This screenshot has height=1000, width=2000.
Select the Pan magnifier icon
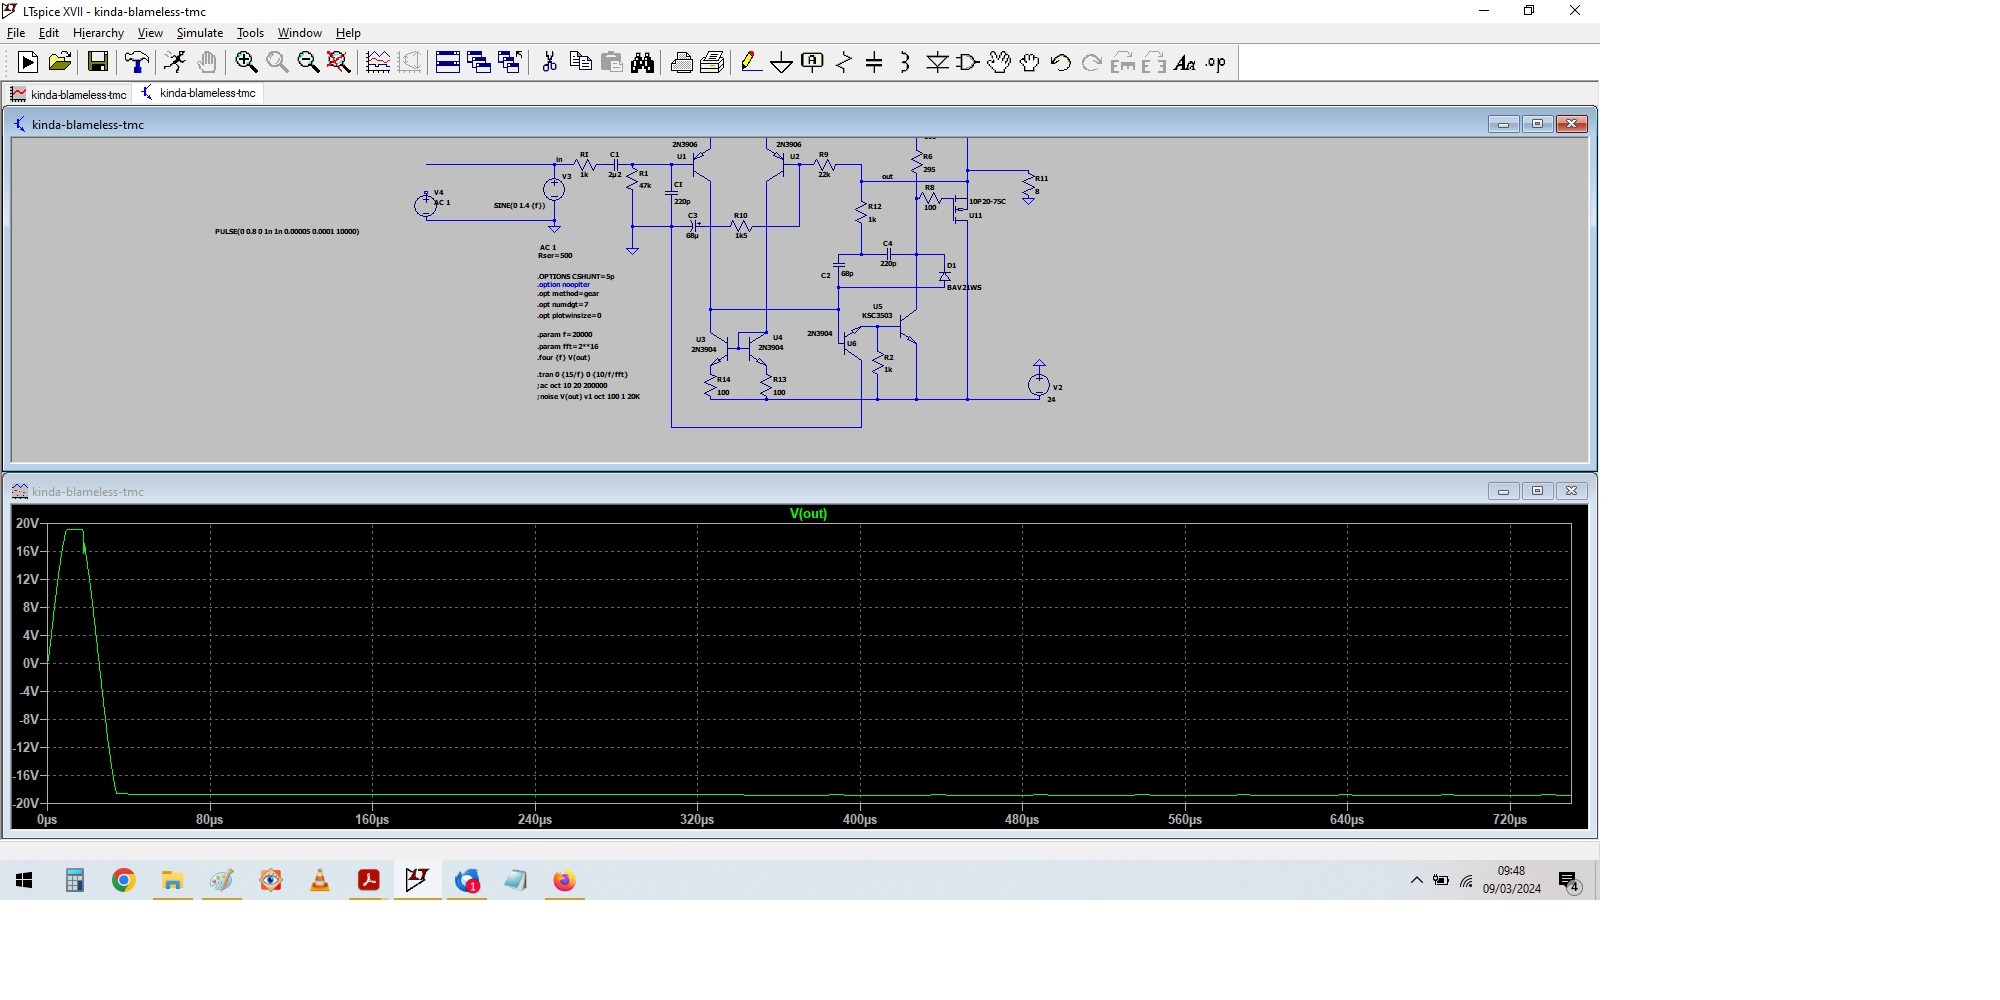pyautogui.click(x=277, y=63)
